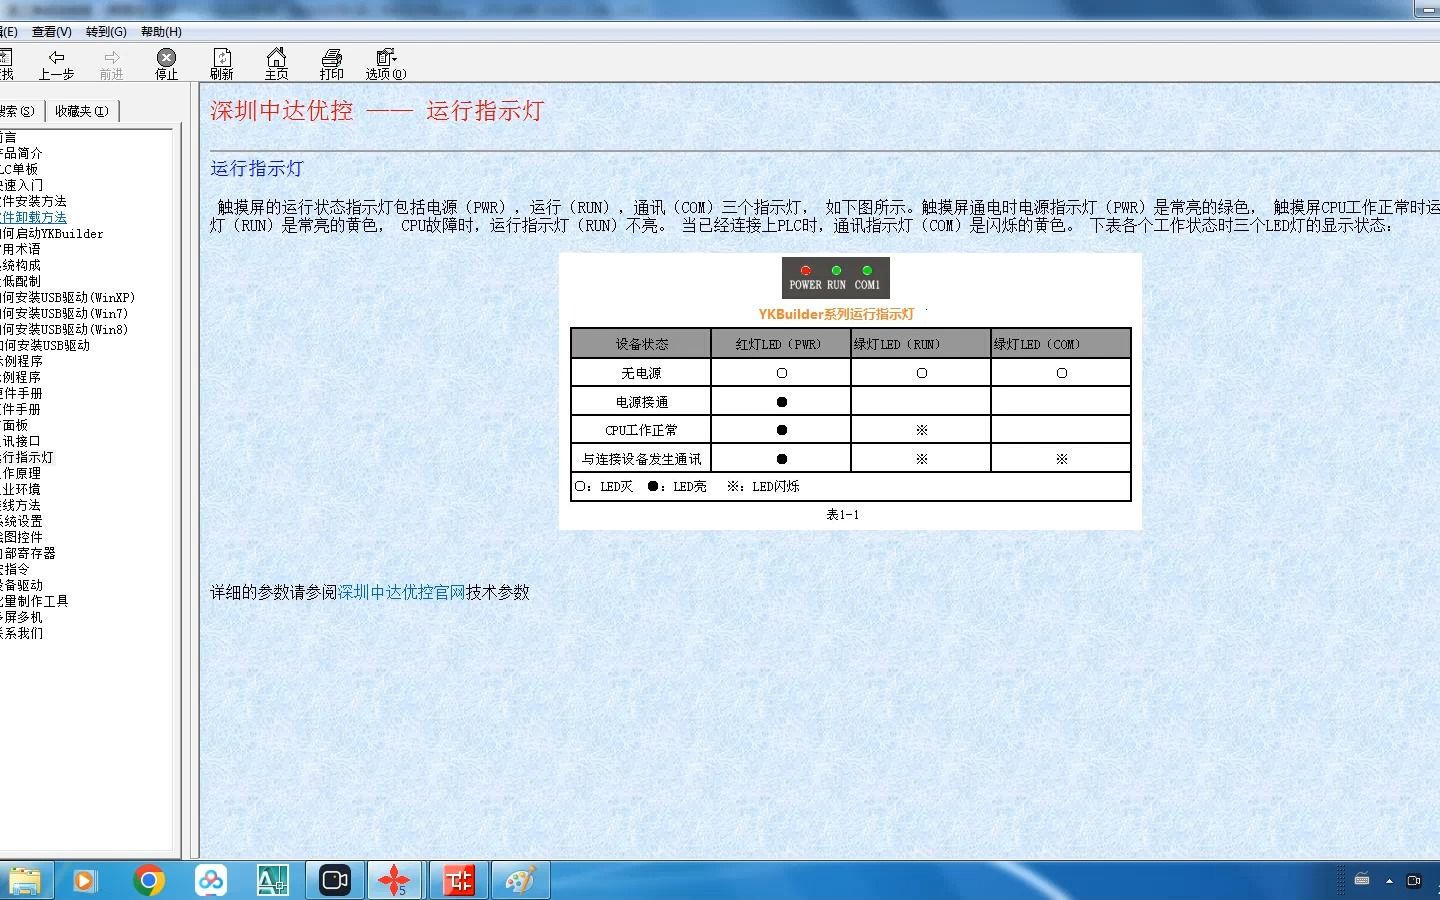Select the 运行指示灯 topic in the list

27,457
